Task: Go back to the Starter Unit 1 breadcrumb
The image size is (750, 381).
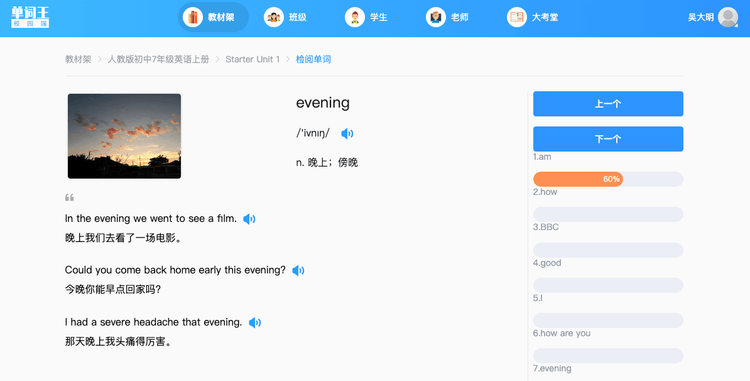Action: [x=253, y=59]
